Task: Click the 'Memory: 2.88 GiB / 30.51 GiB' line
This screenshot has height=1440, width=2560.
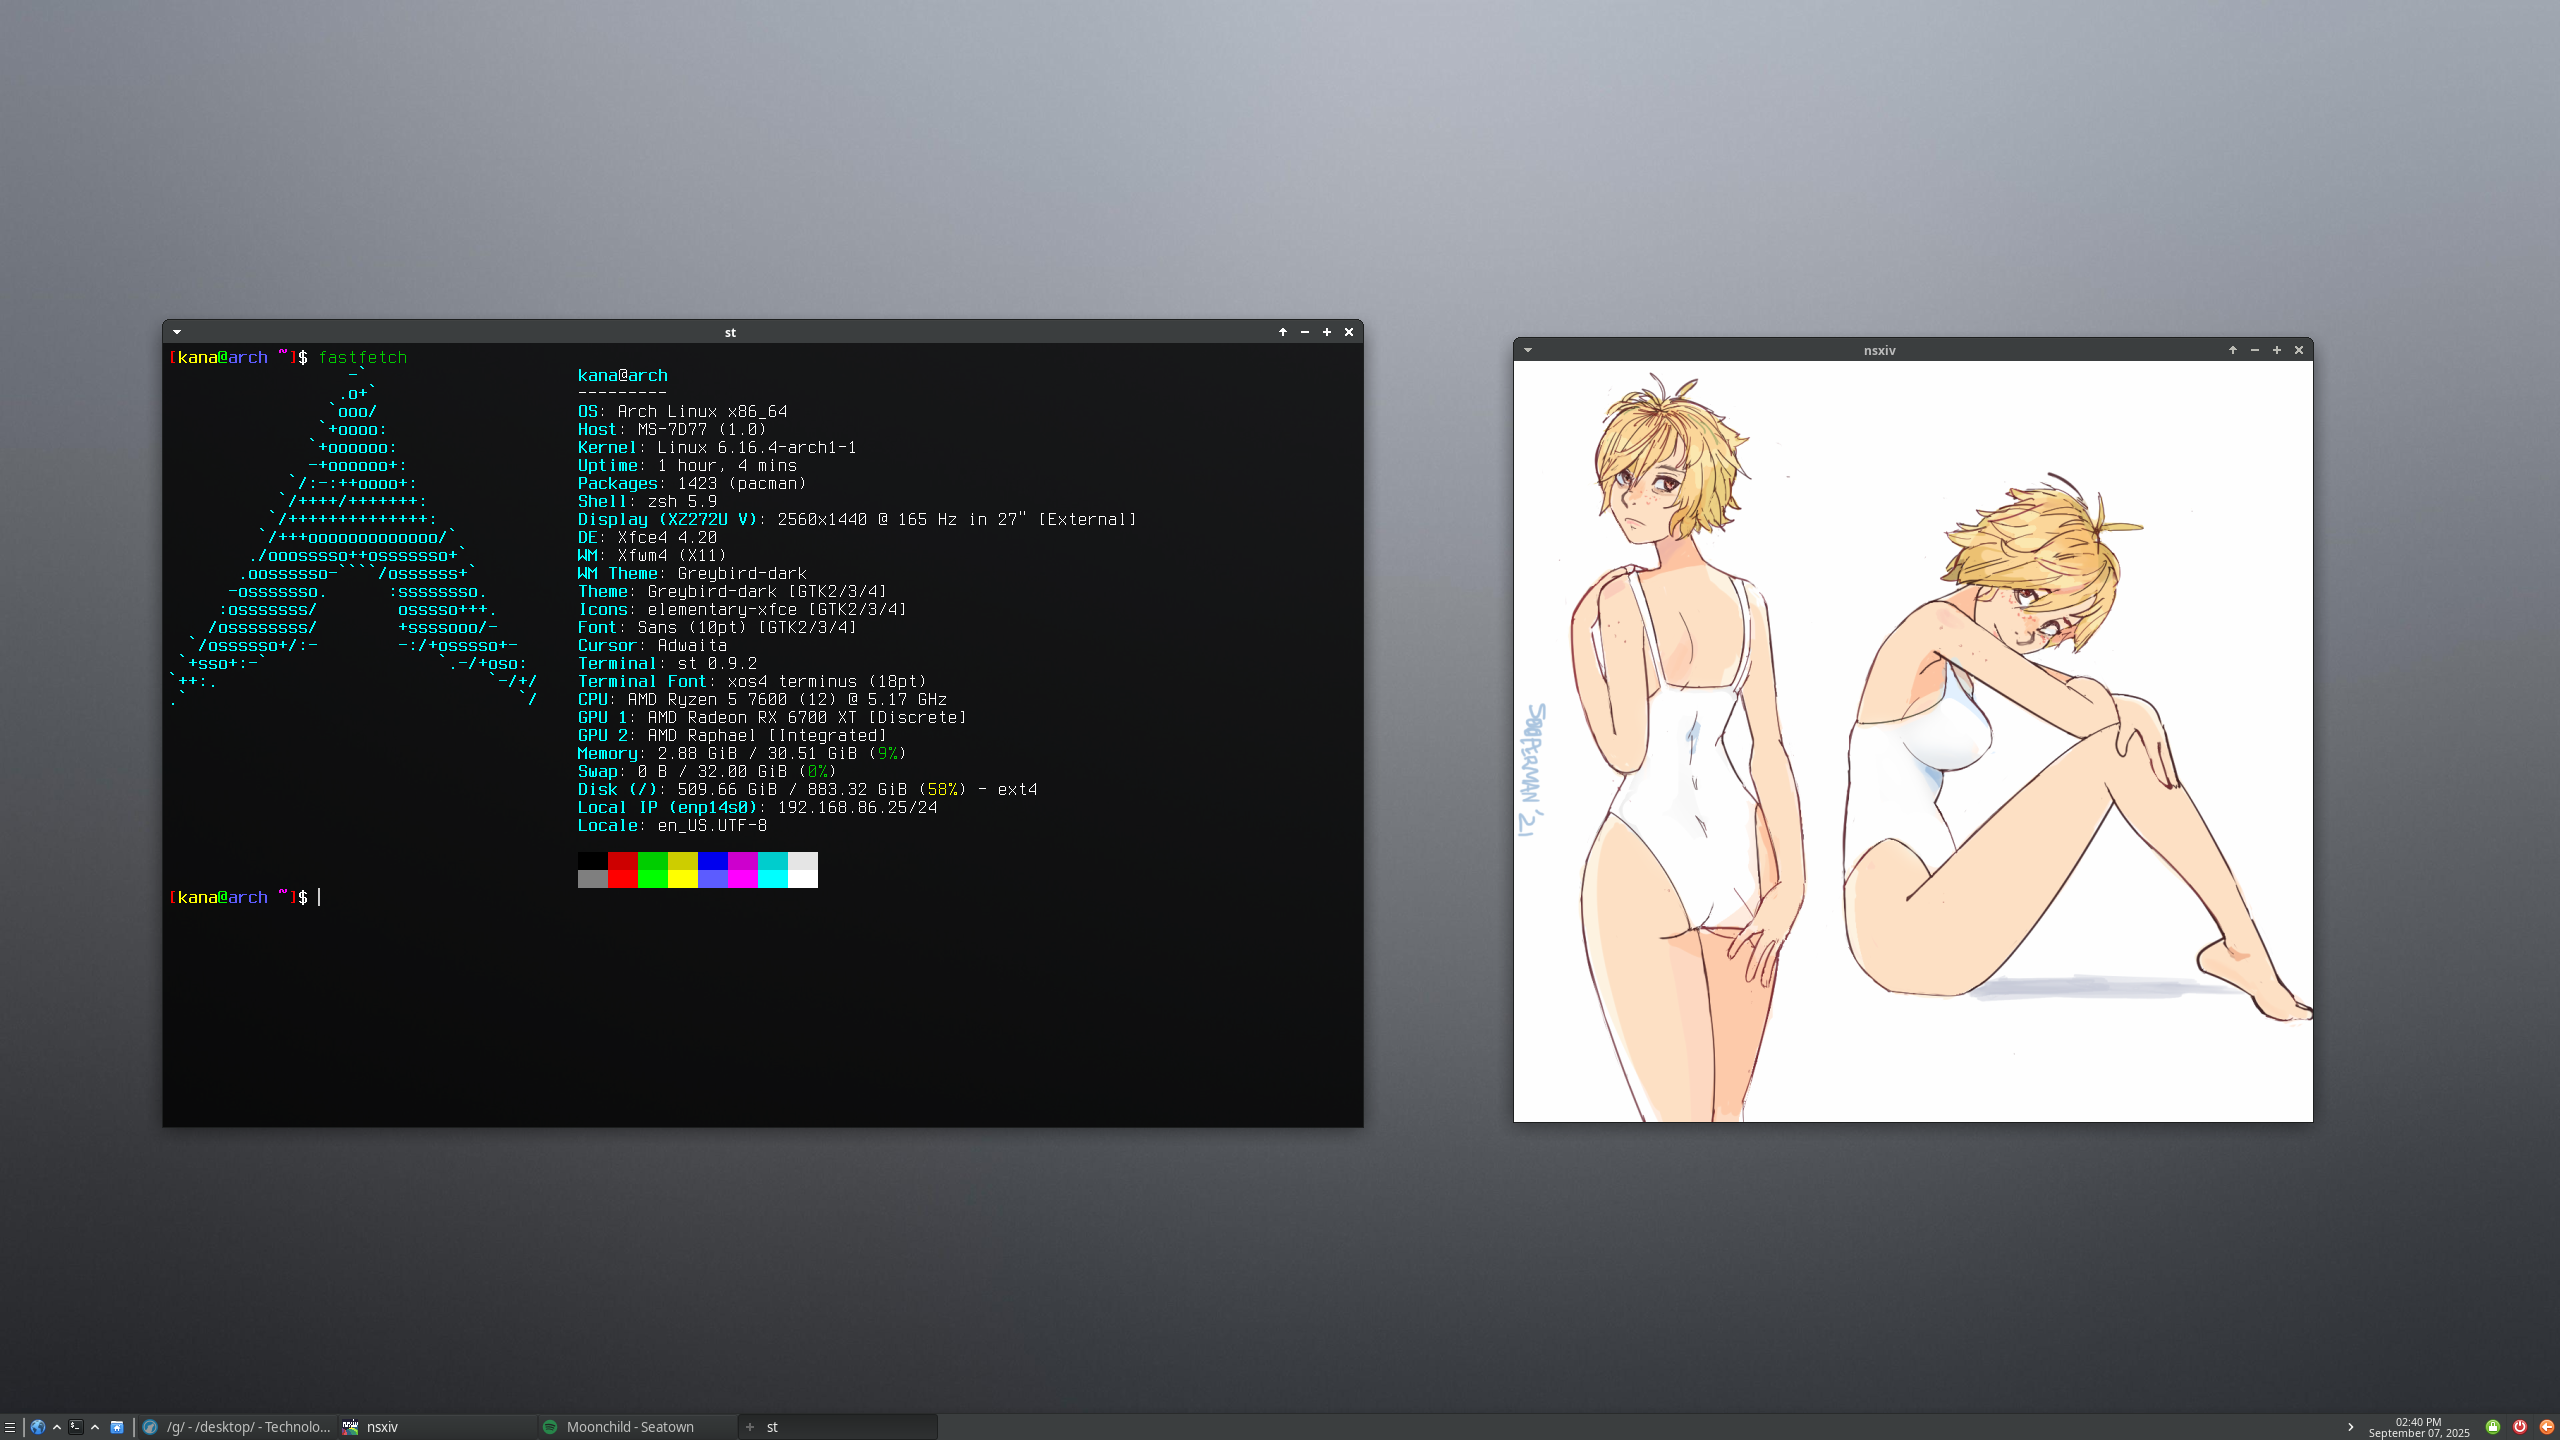Action: (x=742, y=753)
